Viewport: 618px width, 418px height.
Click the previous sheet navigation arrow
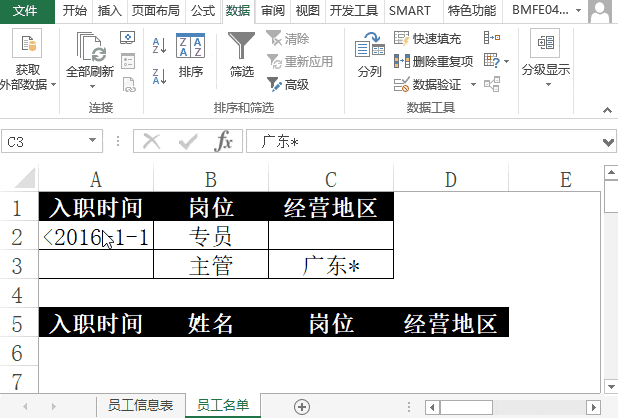[26, 406]
